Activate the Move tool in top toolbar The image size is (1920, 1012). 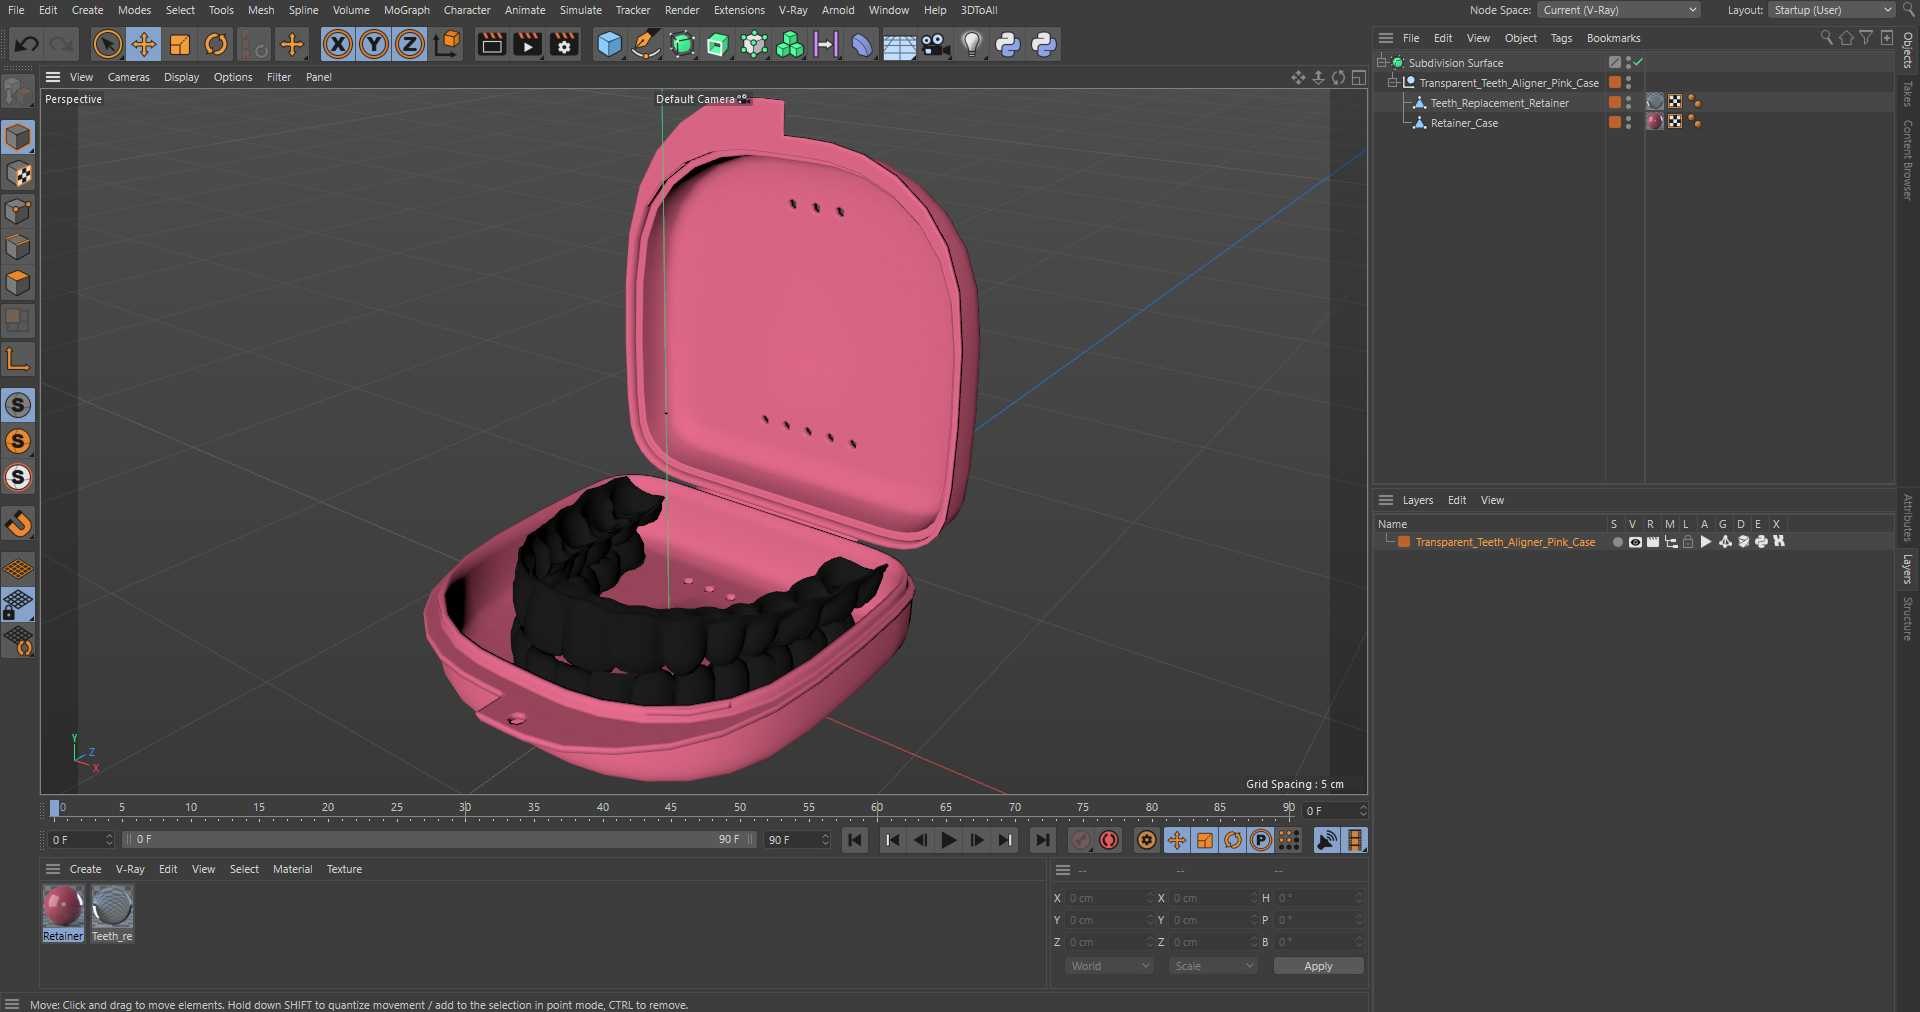(144, 44)
